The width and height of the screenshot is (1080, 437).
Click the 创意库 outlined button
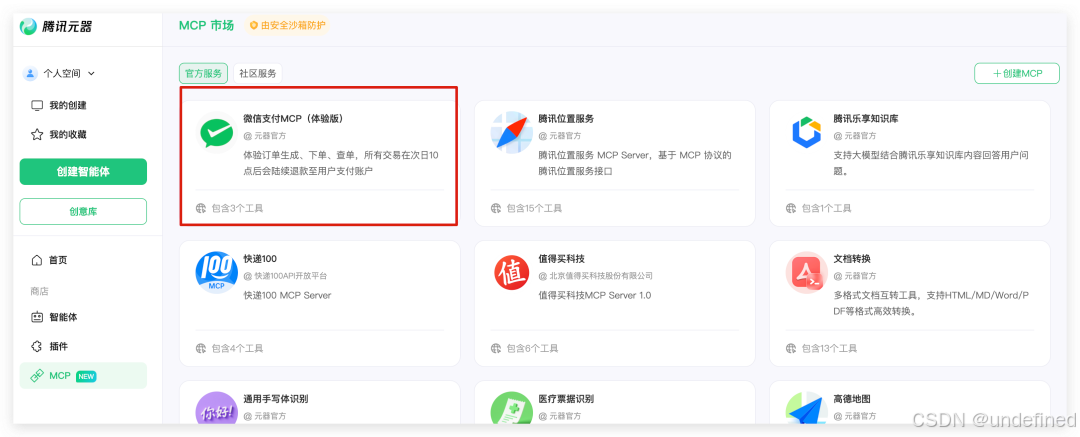83,212
